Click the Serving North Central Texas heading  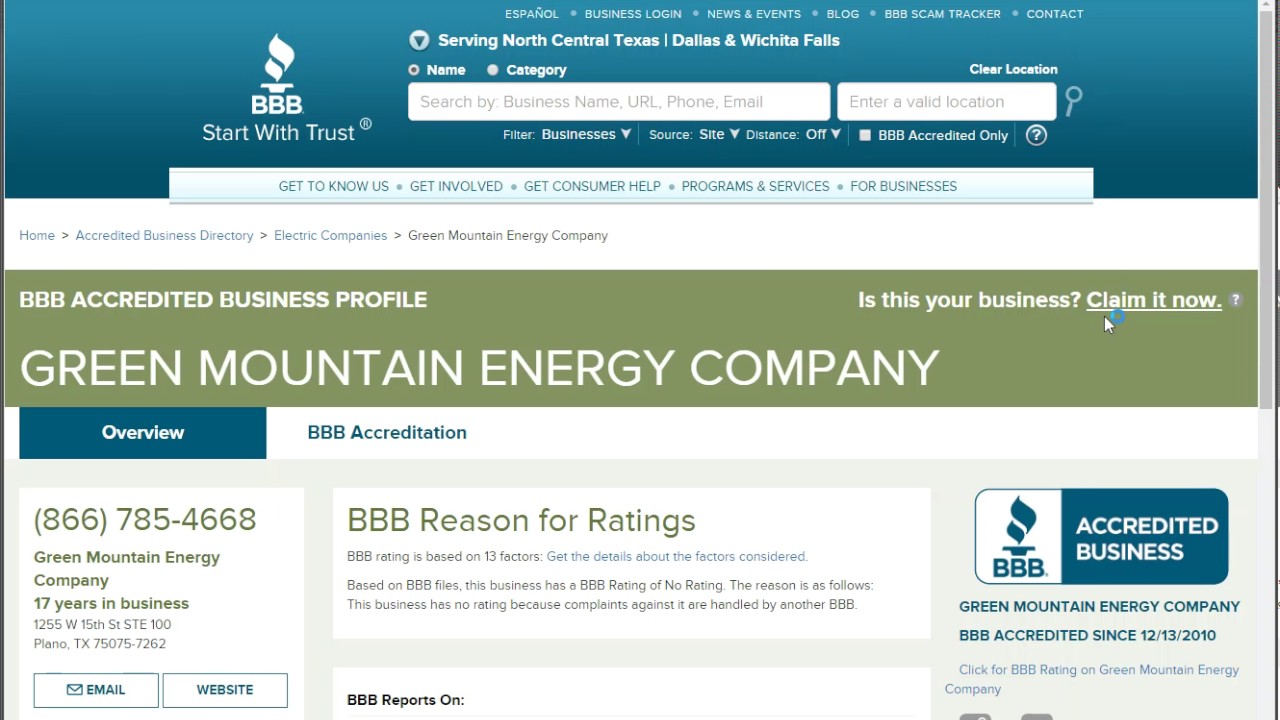[639, 41]
